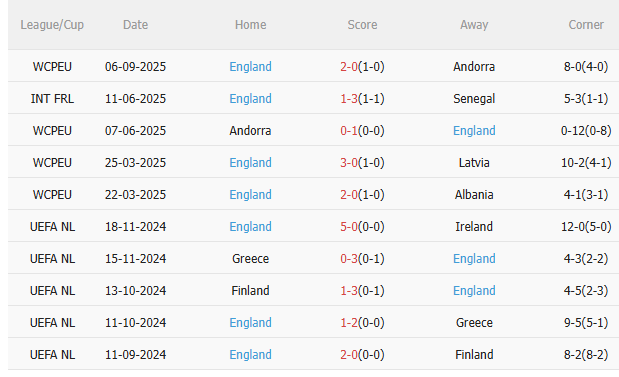This screenshot has height=377, width=619.
Task: Click the 0-12(0-8) corner result
Action: (586, 130)
